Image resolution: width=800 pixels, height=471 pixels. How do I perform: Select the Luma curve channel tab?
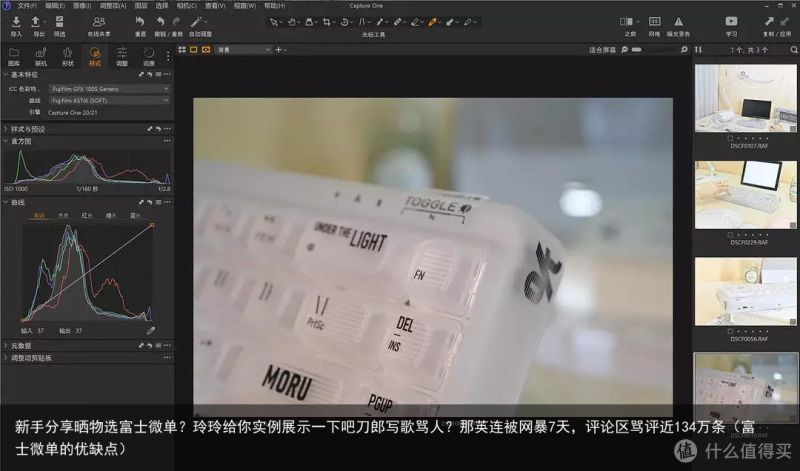[x=63, y=216]
